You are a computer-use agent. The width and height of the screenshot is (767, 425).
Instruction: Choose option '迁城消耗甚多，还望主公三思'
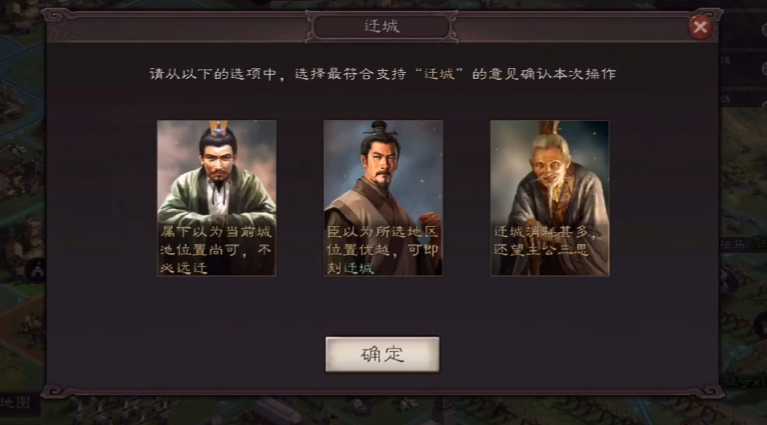coord(543,241)
